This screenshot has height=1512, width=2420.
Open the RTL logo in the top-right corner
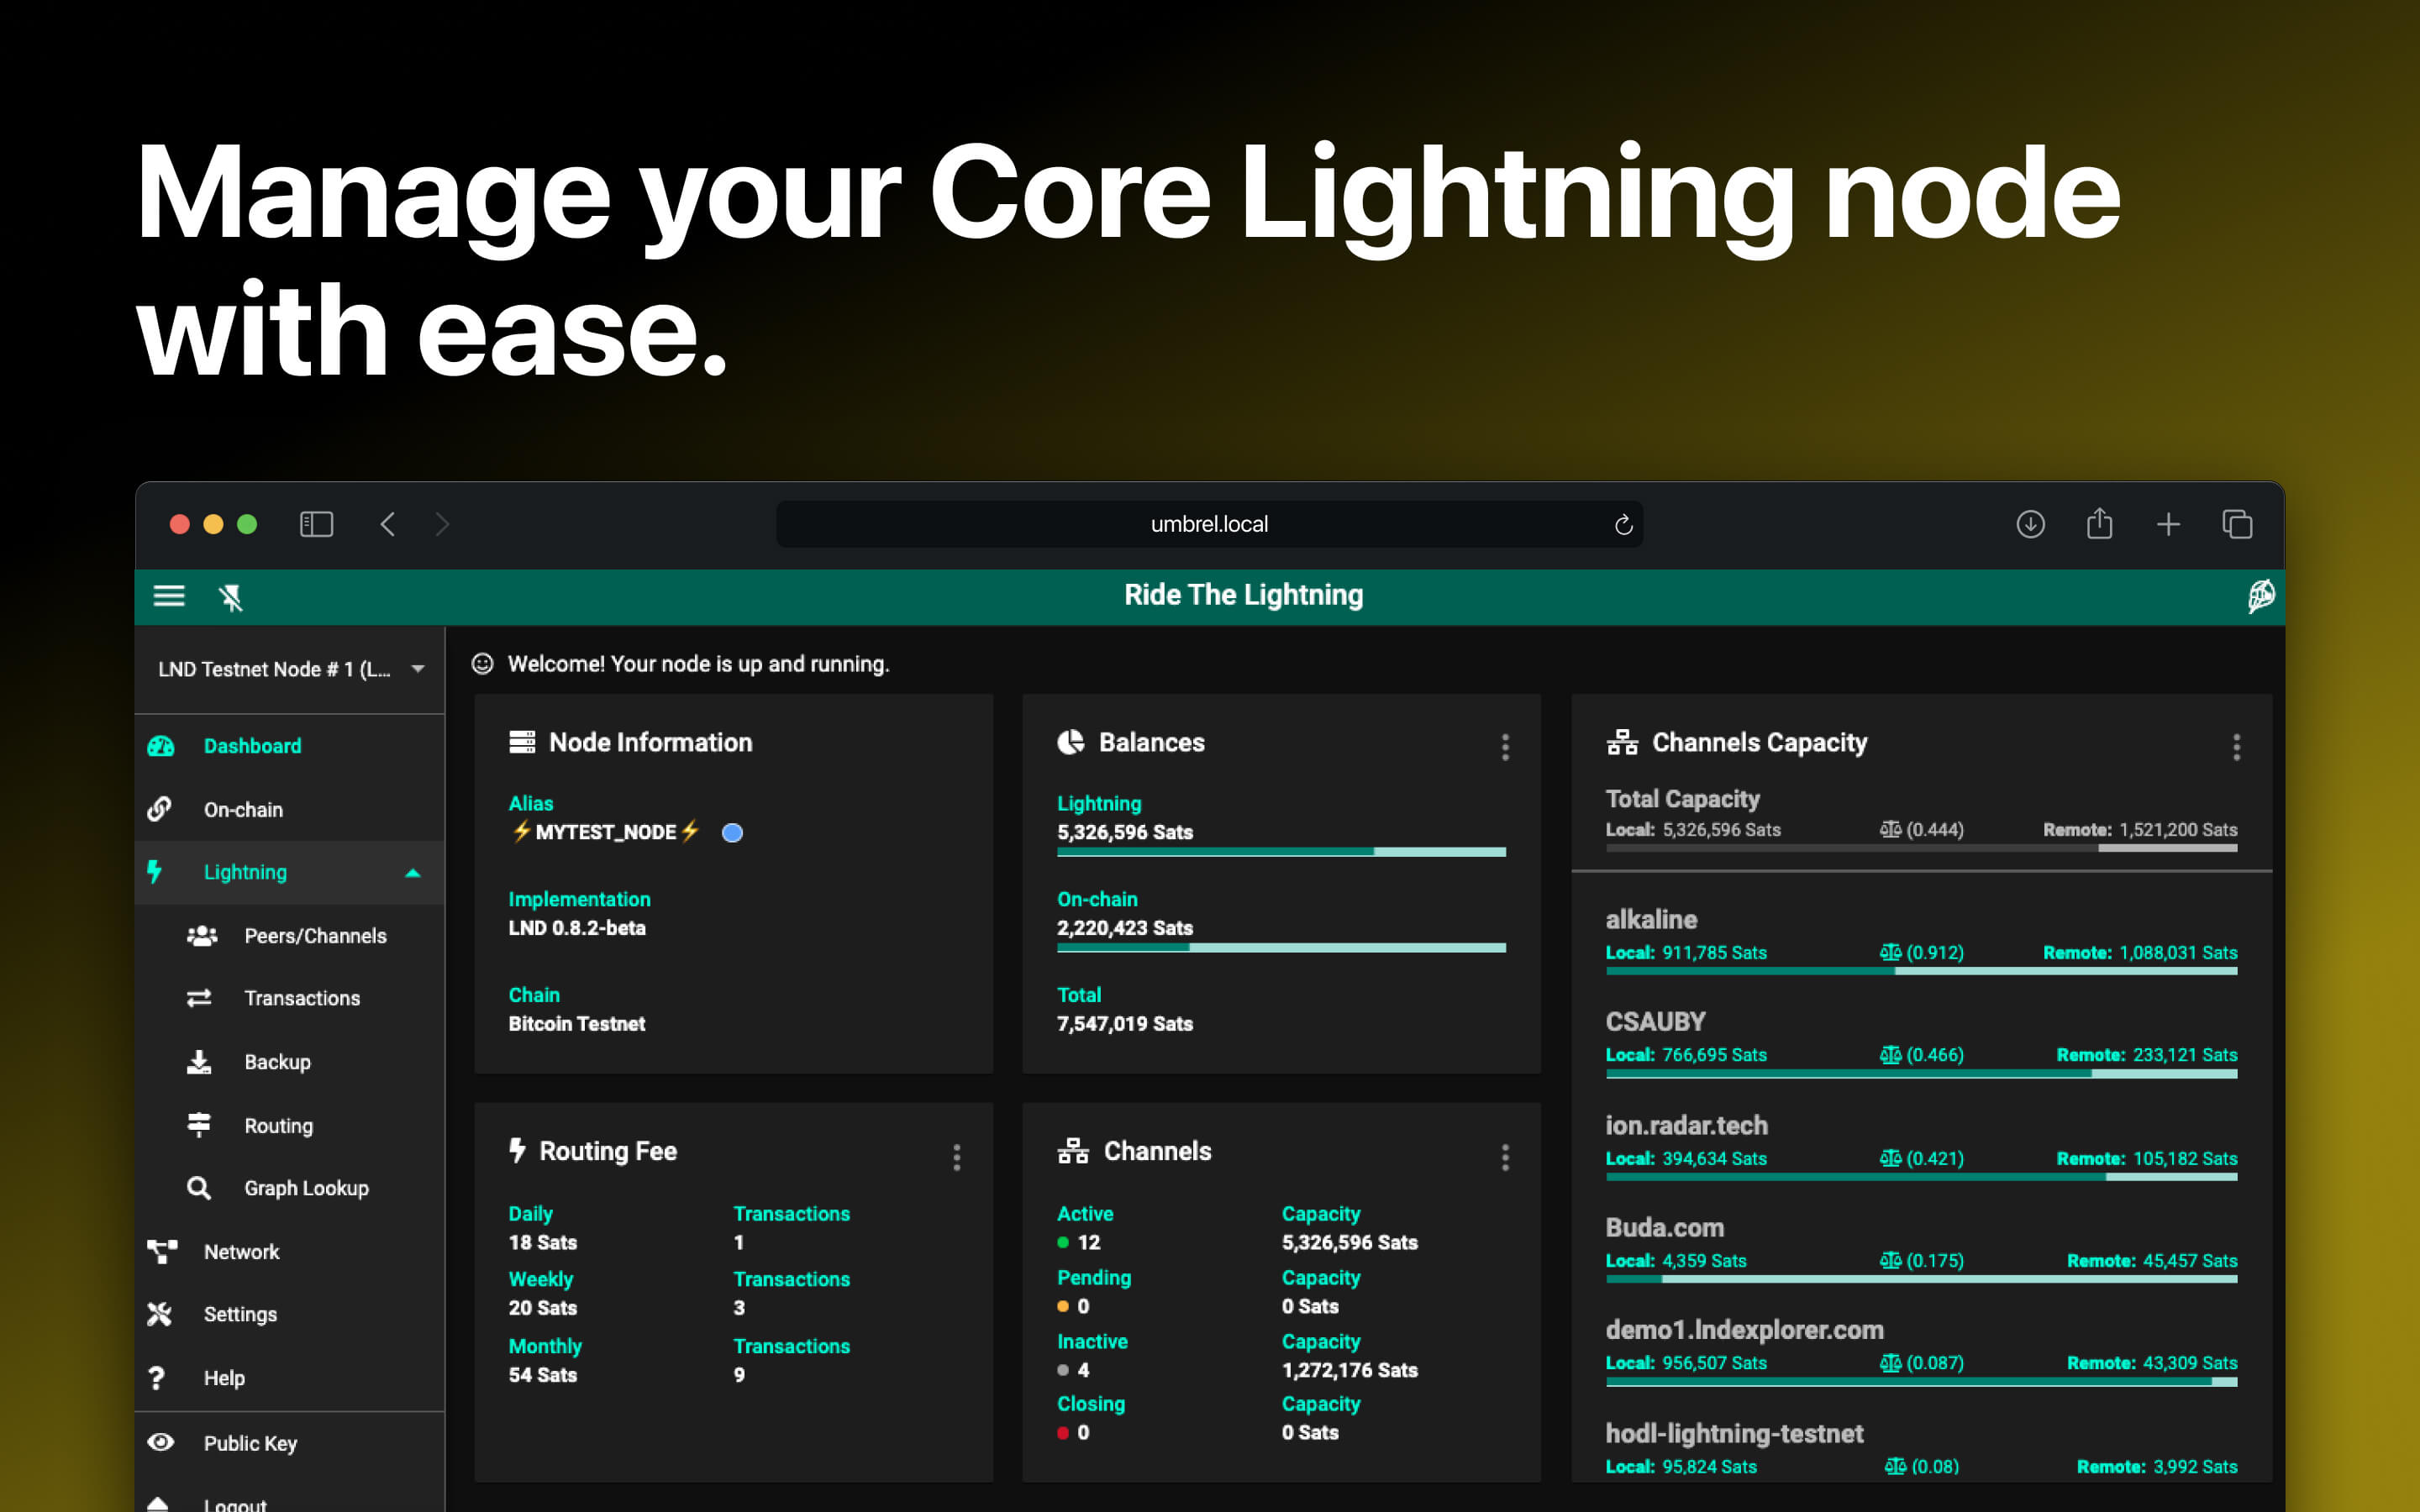click(x=2261, y=596)
